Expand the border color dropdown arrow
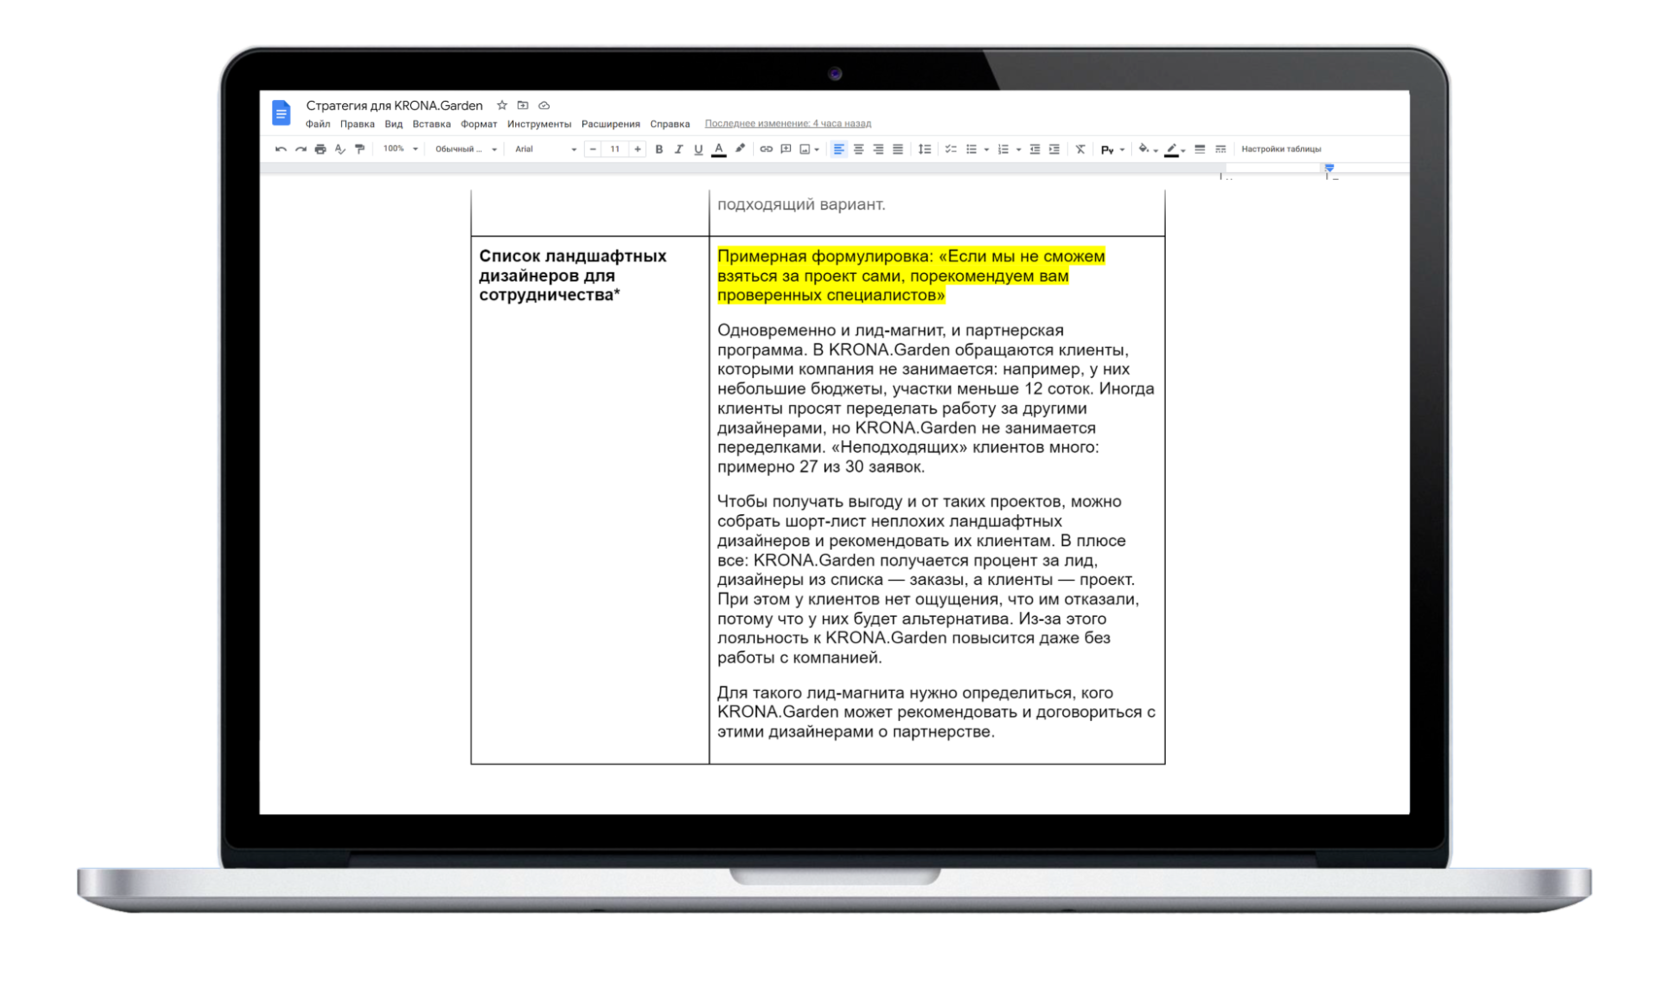Image resolution: width=1680 pixels, height=995 pixels. tap(1183, 151)
